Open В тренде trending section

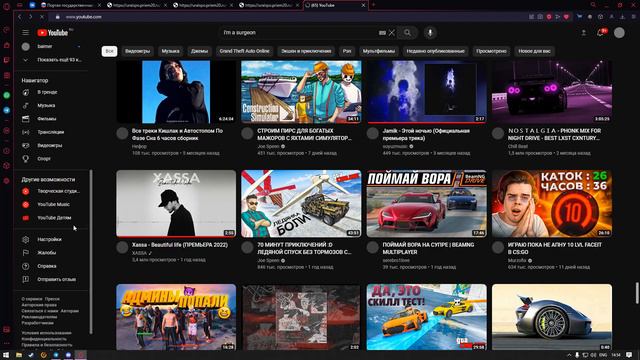(x=51, y=92)
